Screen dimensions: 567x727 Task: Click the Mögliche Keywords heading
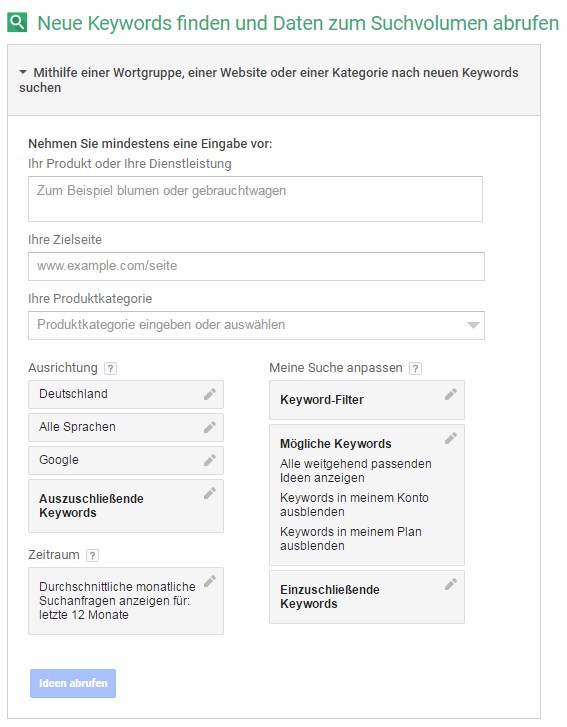336,444
